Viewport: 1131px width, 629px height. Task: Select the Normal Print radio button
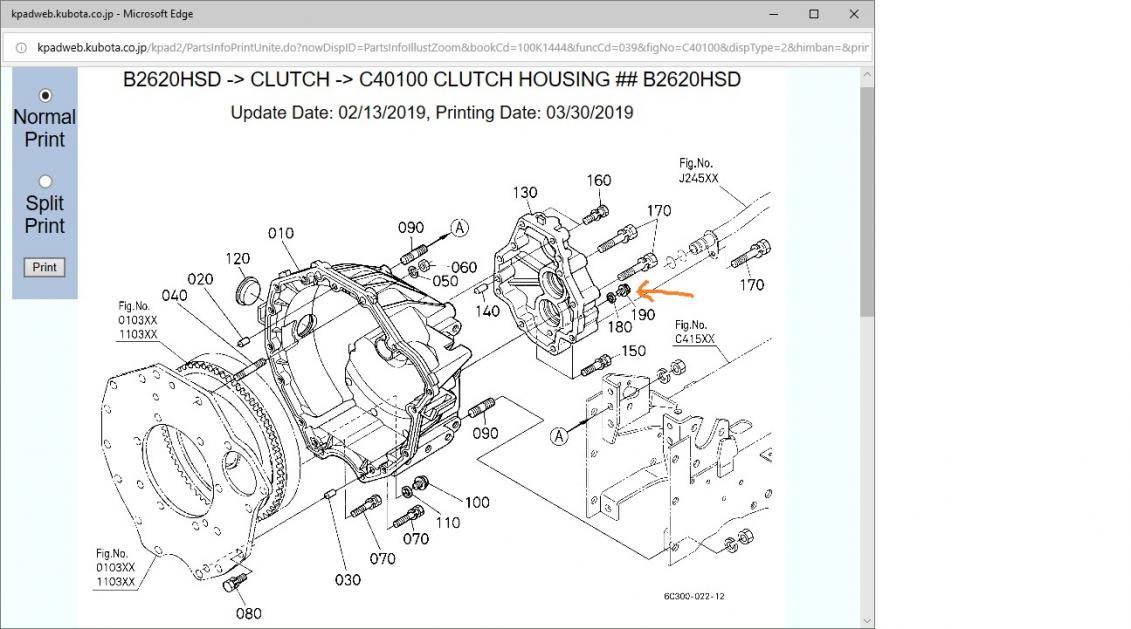[45, 96]
